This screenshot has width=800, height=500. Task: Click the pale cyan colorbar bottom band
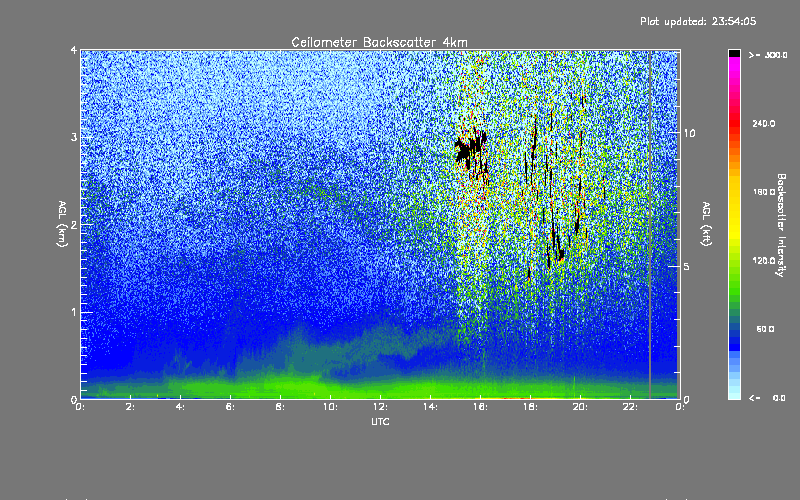tap(734, 394)
